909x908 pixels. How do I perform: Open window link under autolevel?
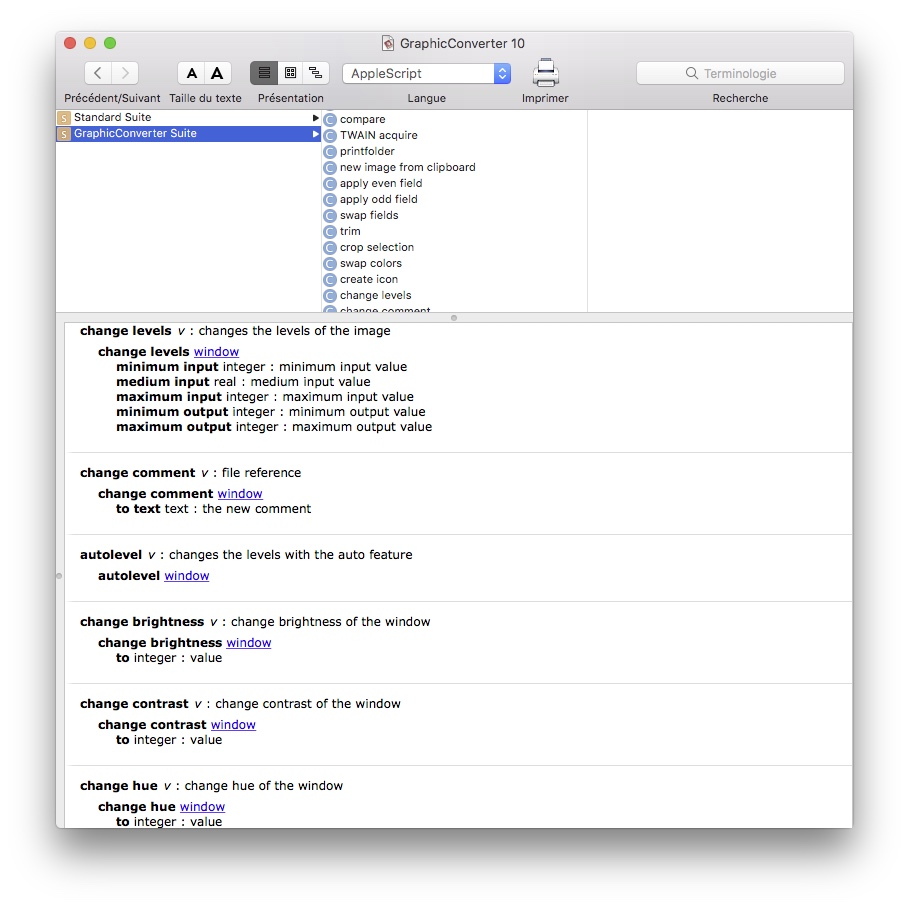(187, 576)
